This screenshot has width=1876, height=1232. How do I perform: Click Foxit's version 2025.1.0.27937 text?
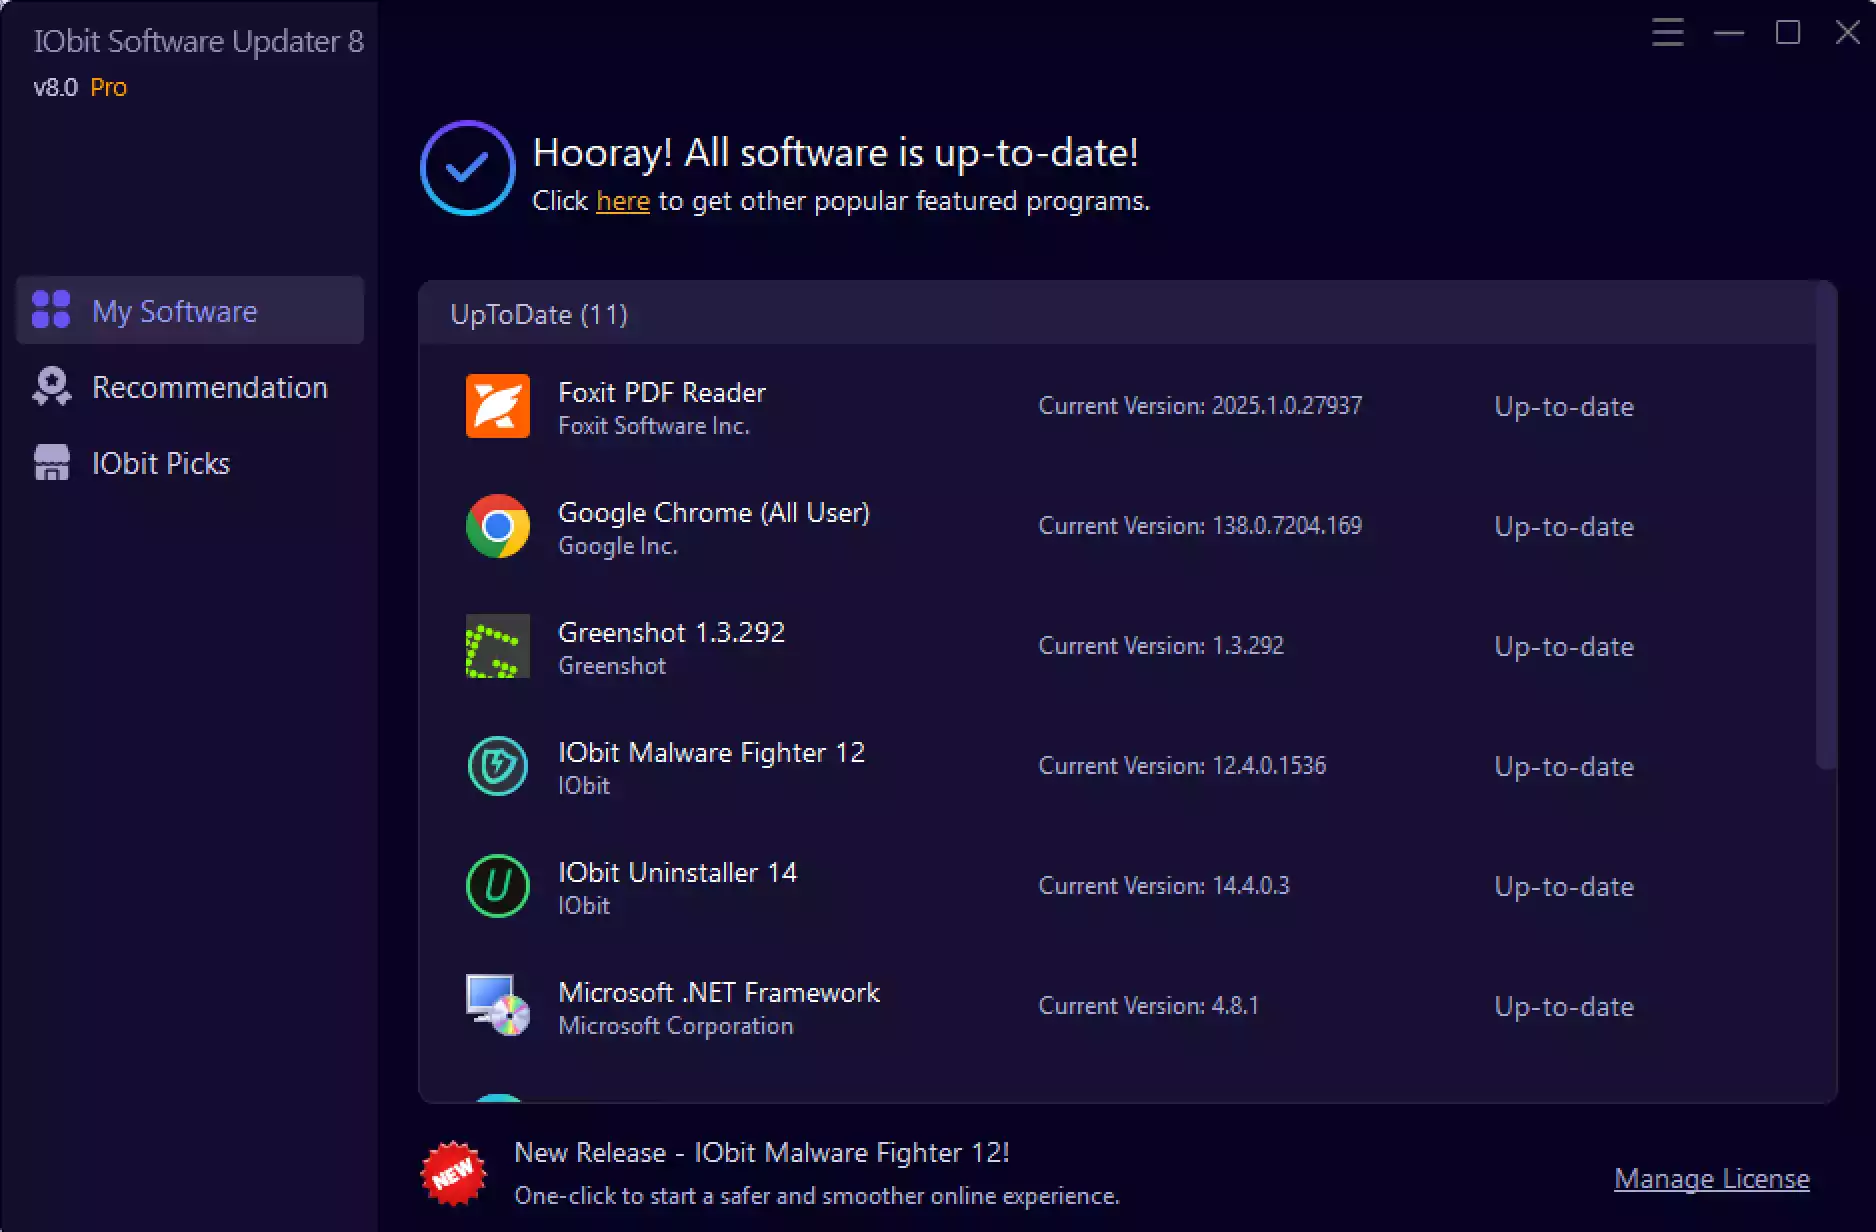click(x=1200, y=406)
